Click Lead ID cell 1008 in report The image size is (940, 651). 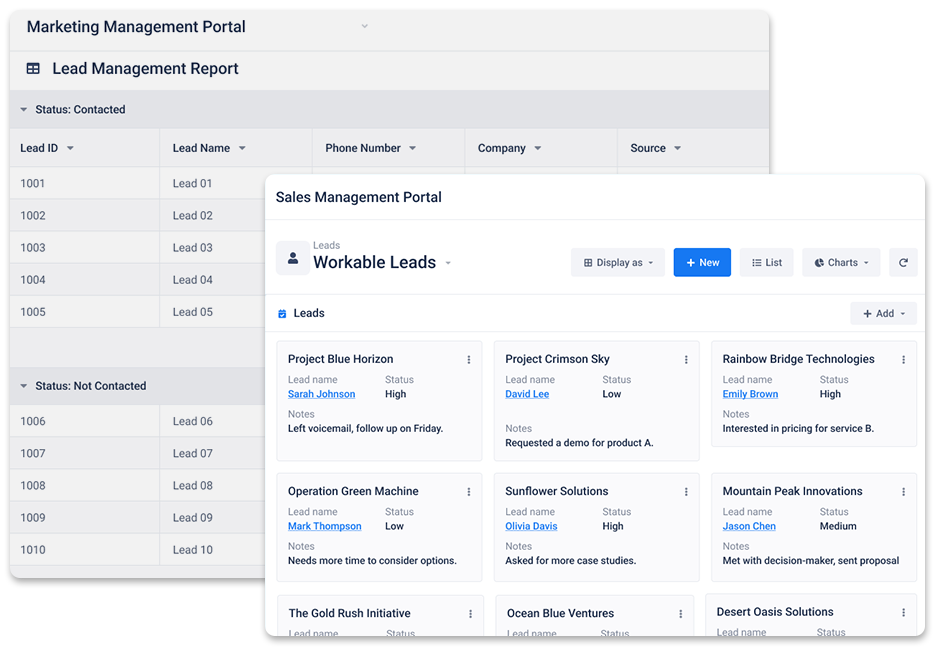[85, 486]
